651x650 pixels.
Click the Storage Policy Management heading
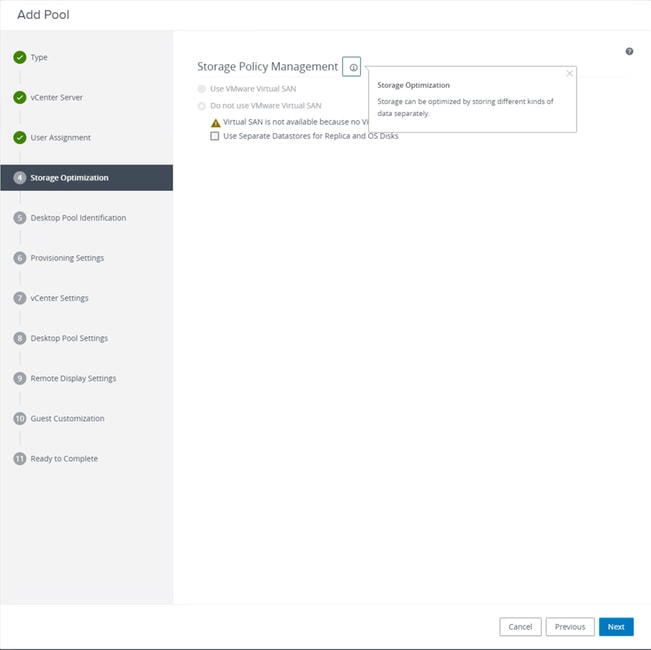267,67
